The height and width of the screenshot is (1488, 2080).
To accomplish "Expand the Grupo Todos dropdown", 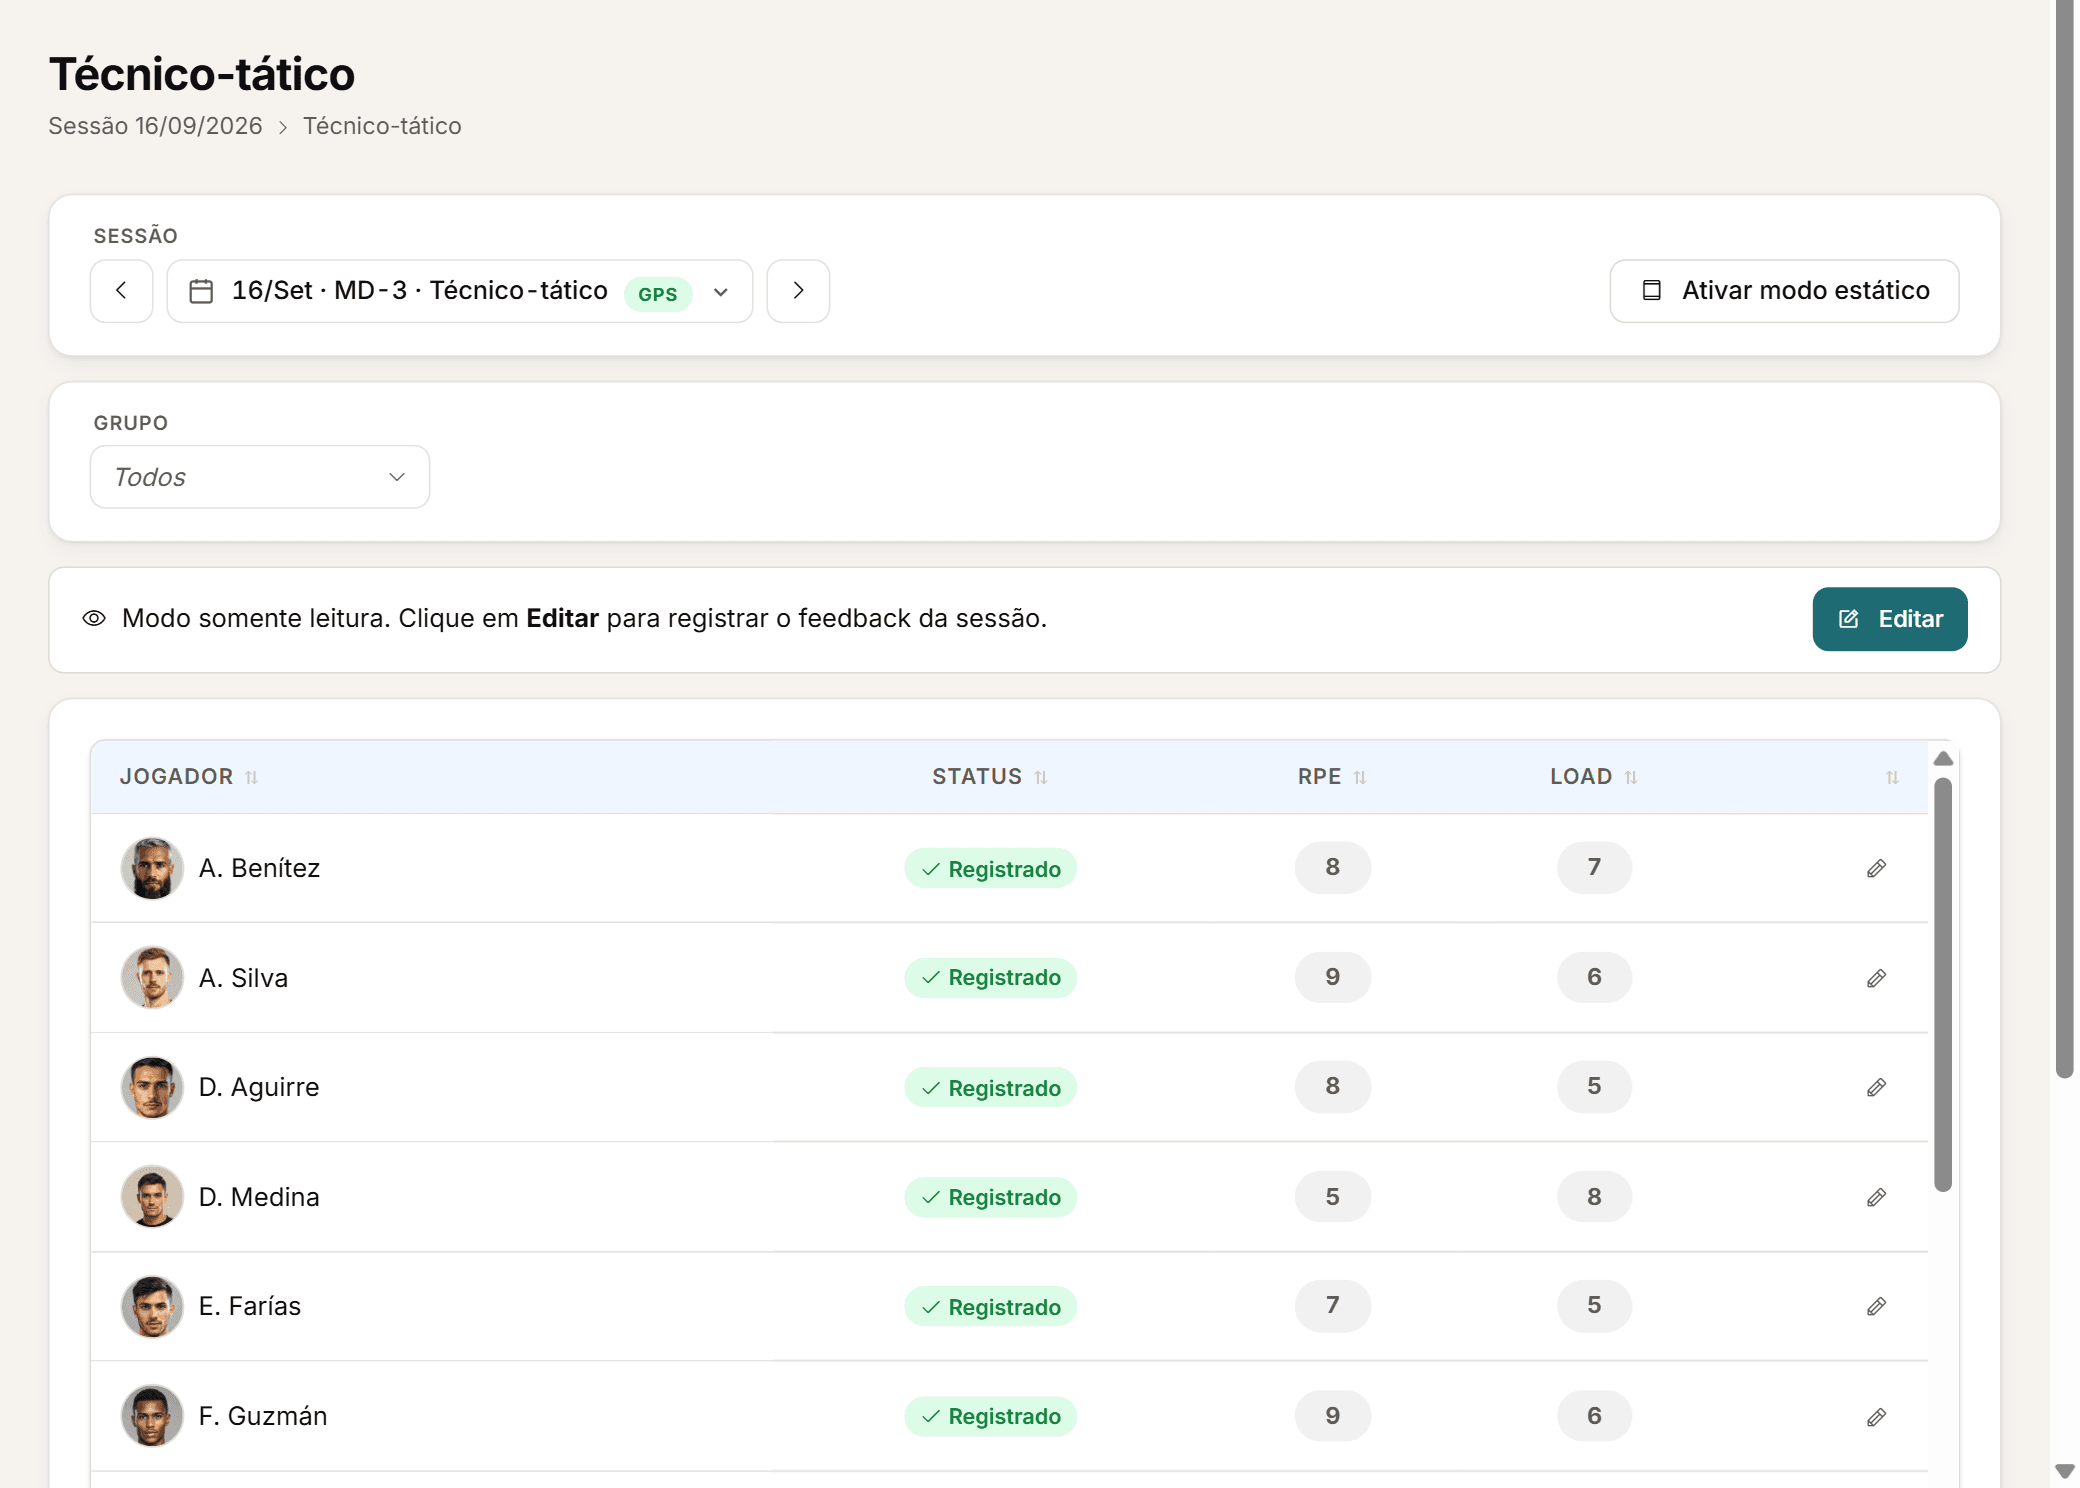I will click(x=260, y=477).
